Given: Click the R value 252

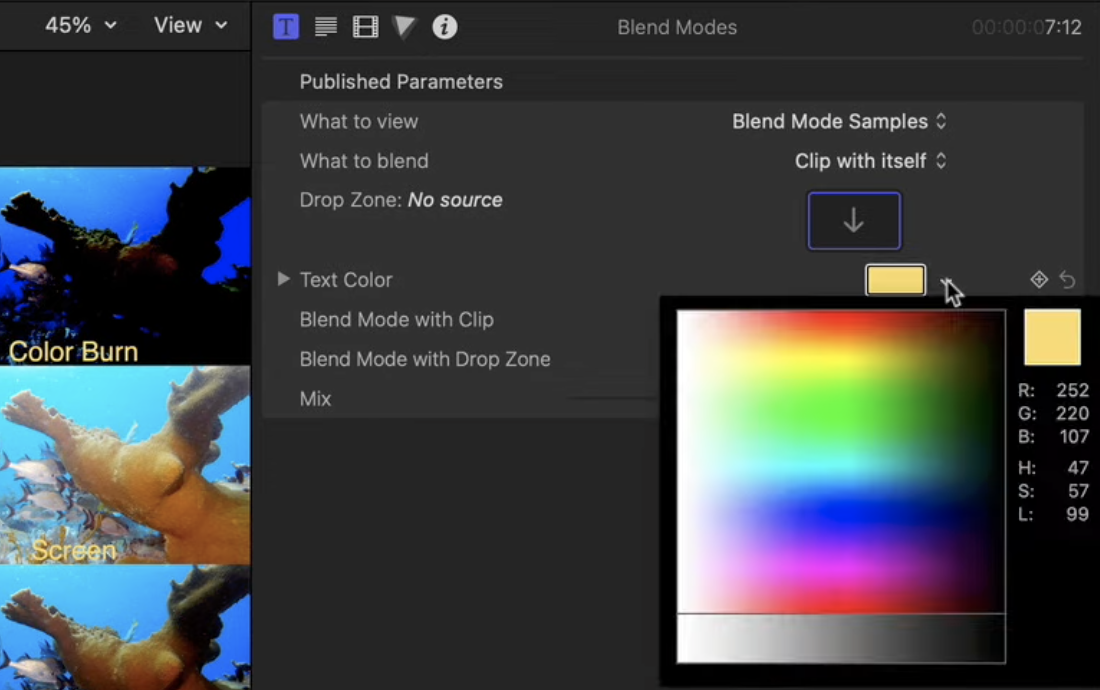Looking at the screenshot, I should 1072,391.
